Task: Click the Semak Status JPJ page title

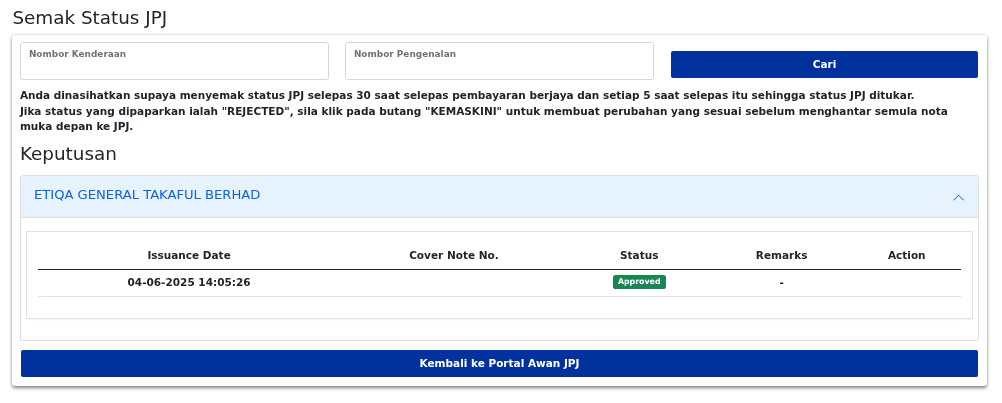Action: (x=89, y=18)
